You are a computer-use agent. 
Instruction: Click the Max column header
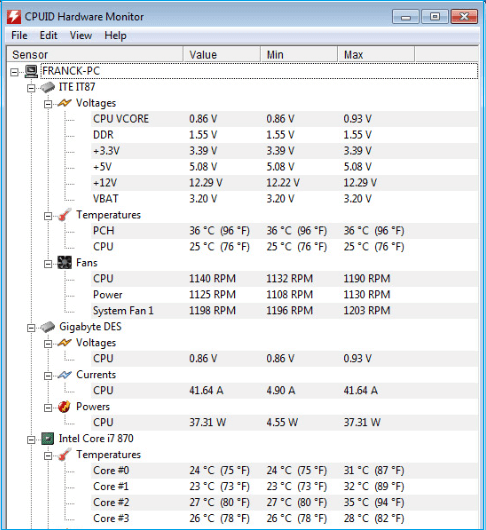point(376,54)
